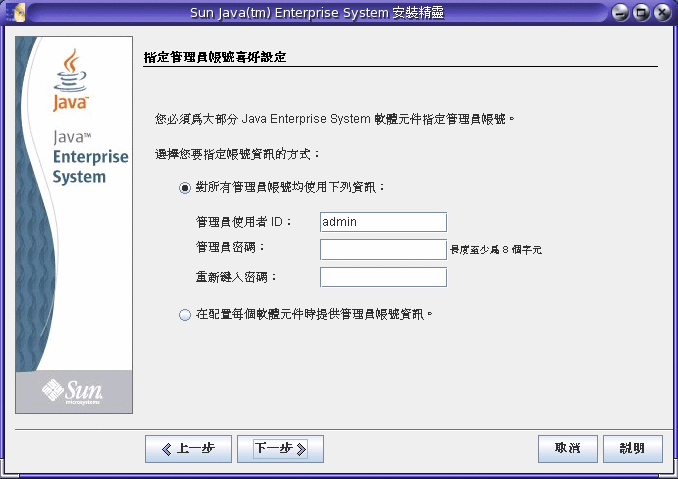
Task: Open the window menu icon in title bar
Action: [15, 12]
